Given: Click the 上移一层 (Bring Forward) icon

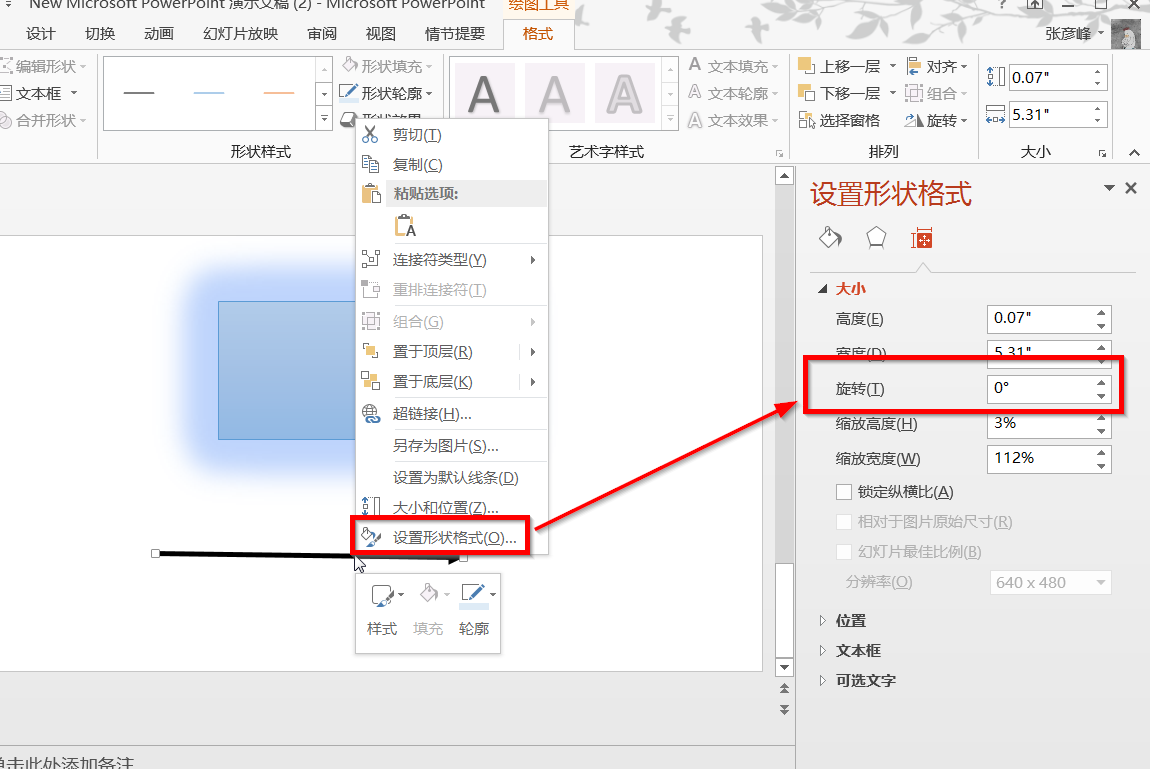Looking at the screenshot, I should click(x=806, y=67).
